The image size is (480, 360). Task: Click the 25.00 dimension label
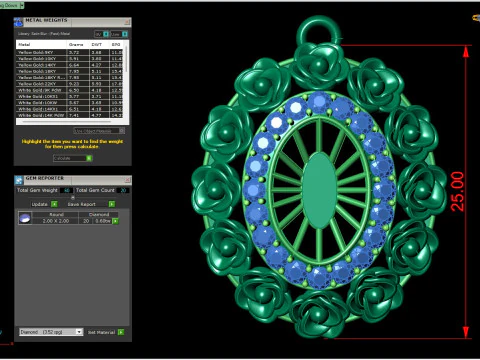(x=457, y=191)
